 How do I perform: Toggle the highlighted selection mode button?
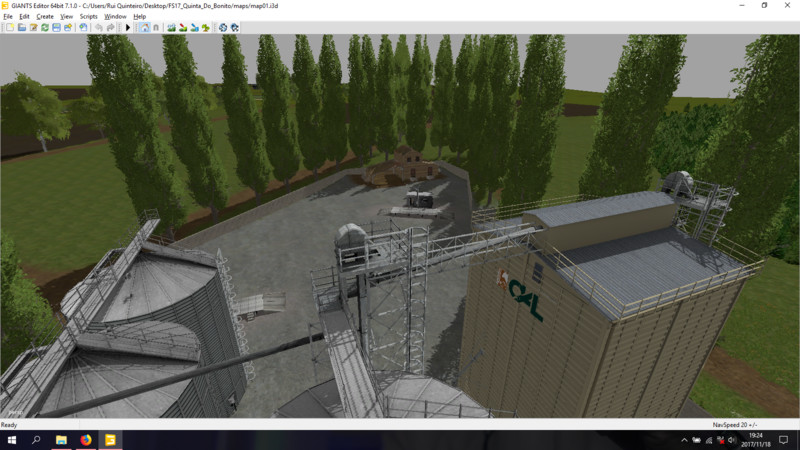pyautogui.click(x=145, y=28)
